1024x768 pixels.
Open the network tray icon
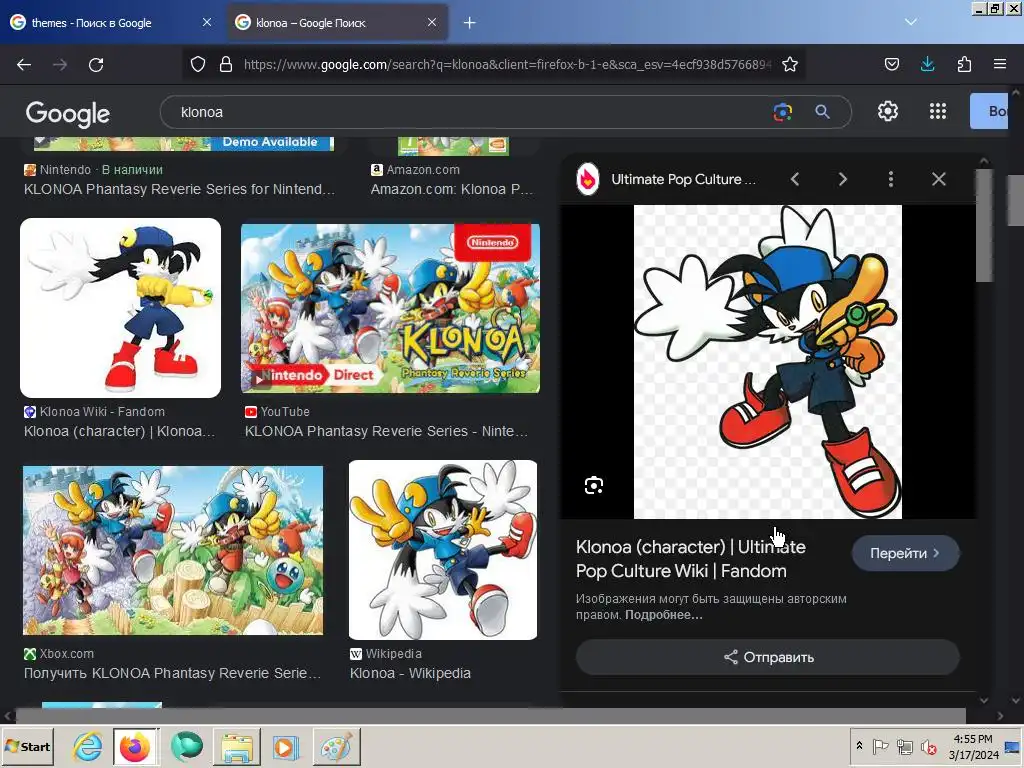(x=904, y=746)
